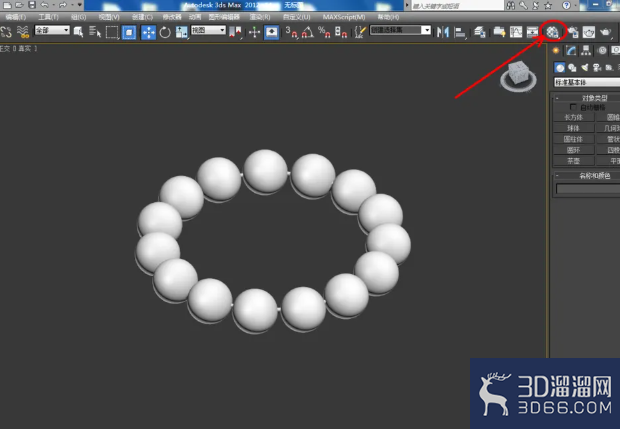Viewport: 620px width, 429px height.
Task: Switch to the Motion panel tab
Action: [602, 50]
